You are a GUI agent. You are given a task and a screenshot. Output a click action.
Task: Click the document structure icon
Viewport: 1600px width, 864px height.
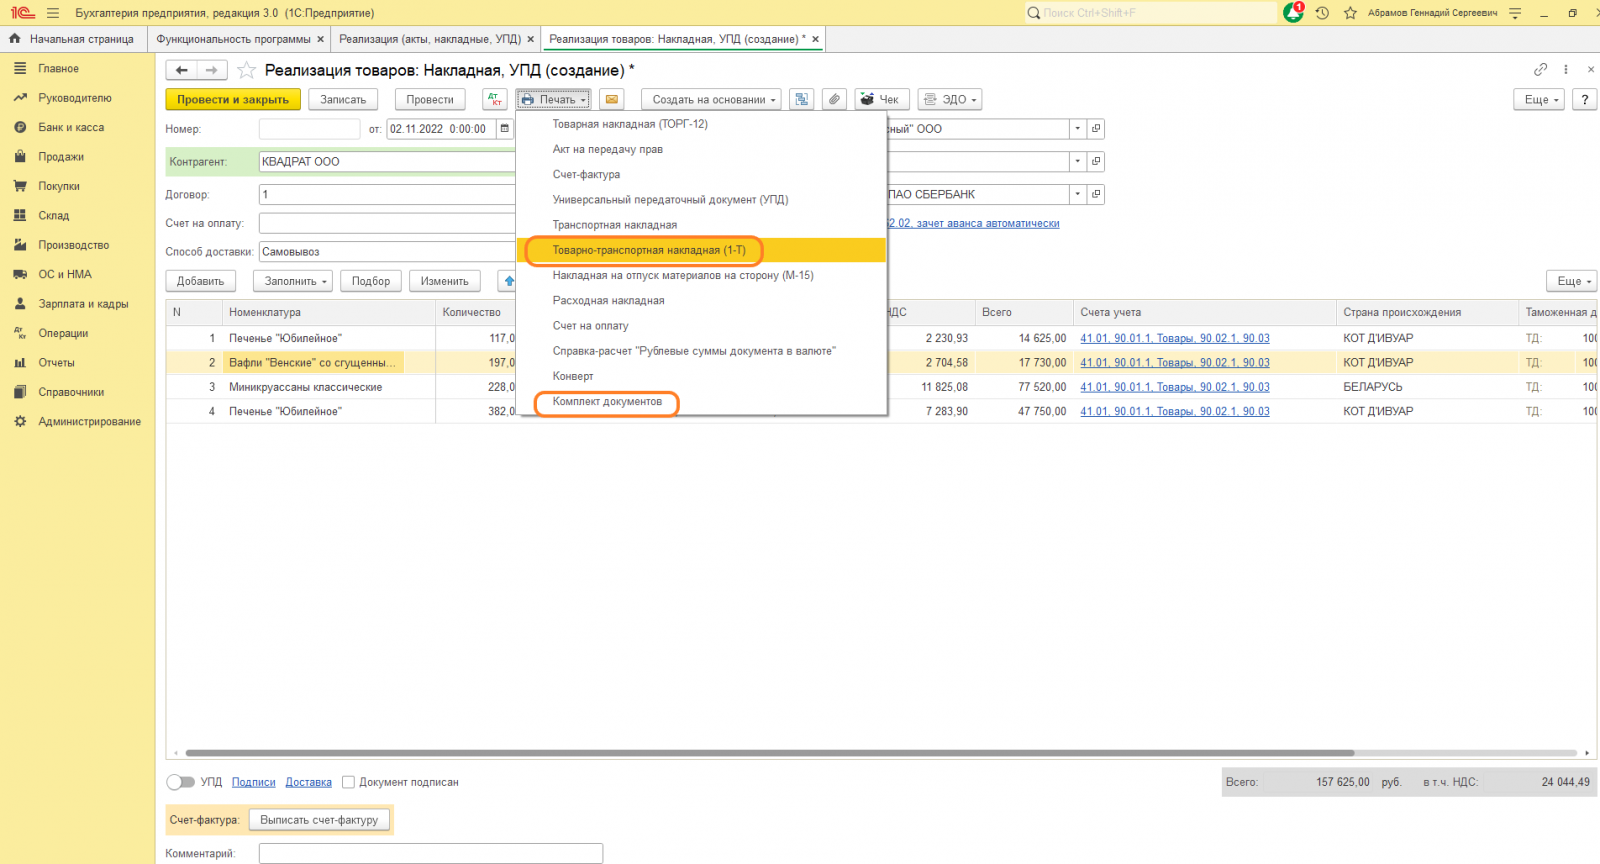[800, 100]
